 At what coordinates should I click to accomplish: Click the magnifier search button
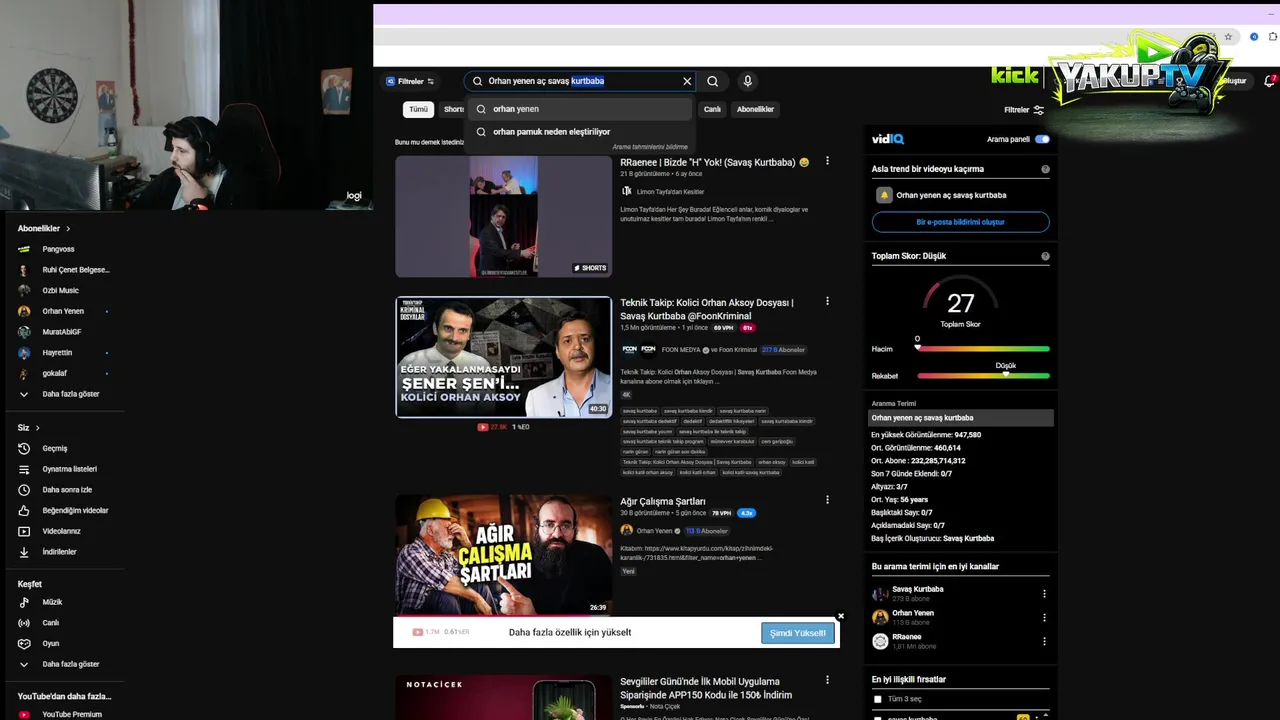pos(712,81)
